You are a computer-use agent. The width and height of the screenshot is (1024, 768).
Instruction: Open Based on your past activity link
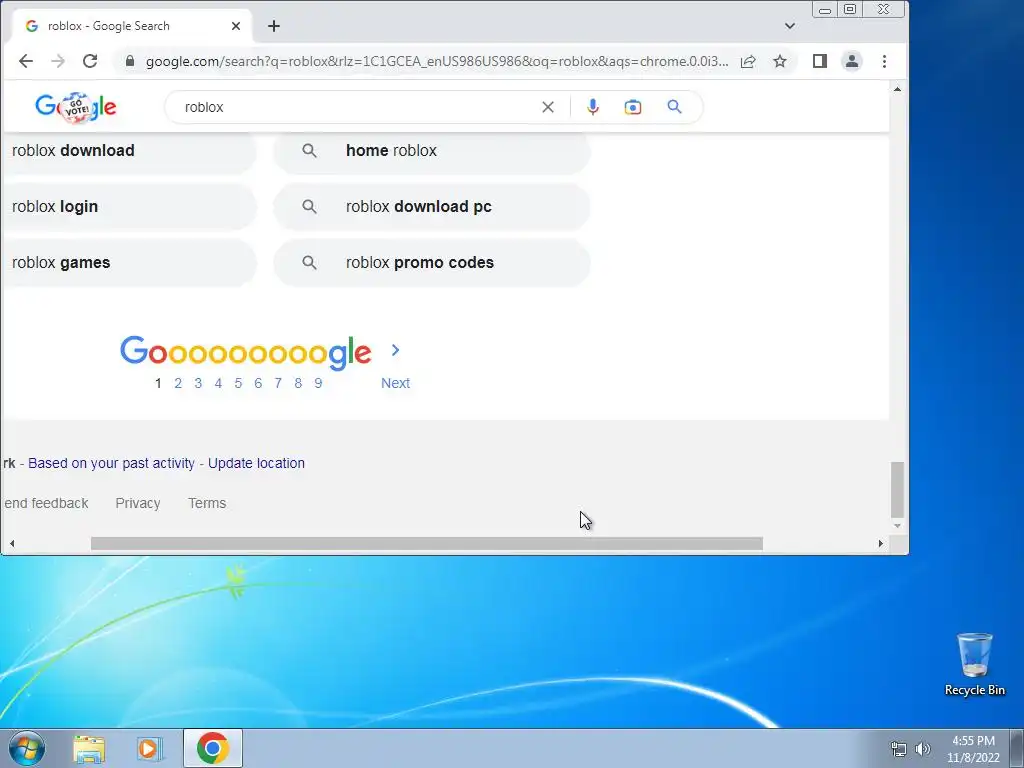[x=111, y=463]
